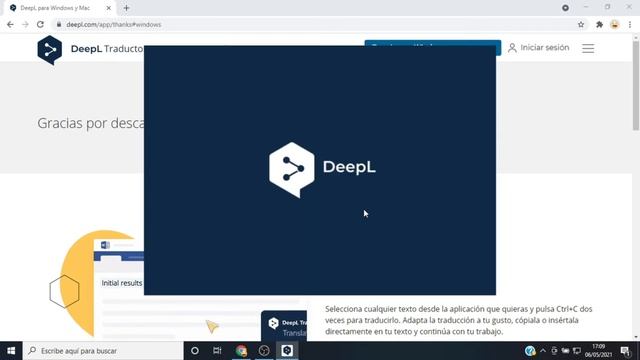The image size is (640, 360).
Task: Click 'Gracias por desca' heading text
Action: tap(91, 123)
